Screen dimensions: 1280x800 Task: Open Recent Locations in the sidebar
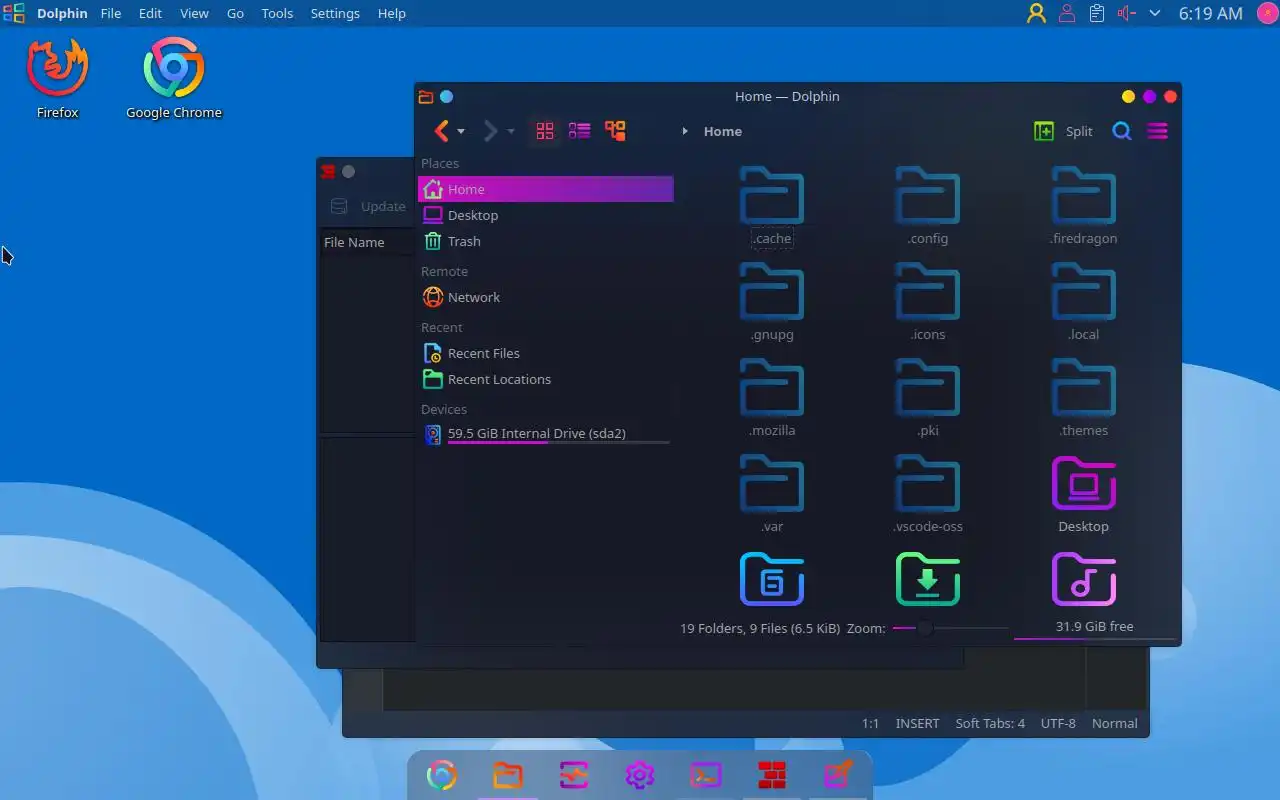(x=546, y=379)
